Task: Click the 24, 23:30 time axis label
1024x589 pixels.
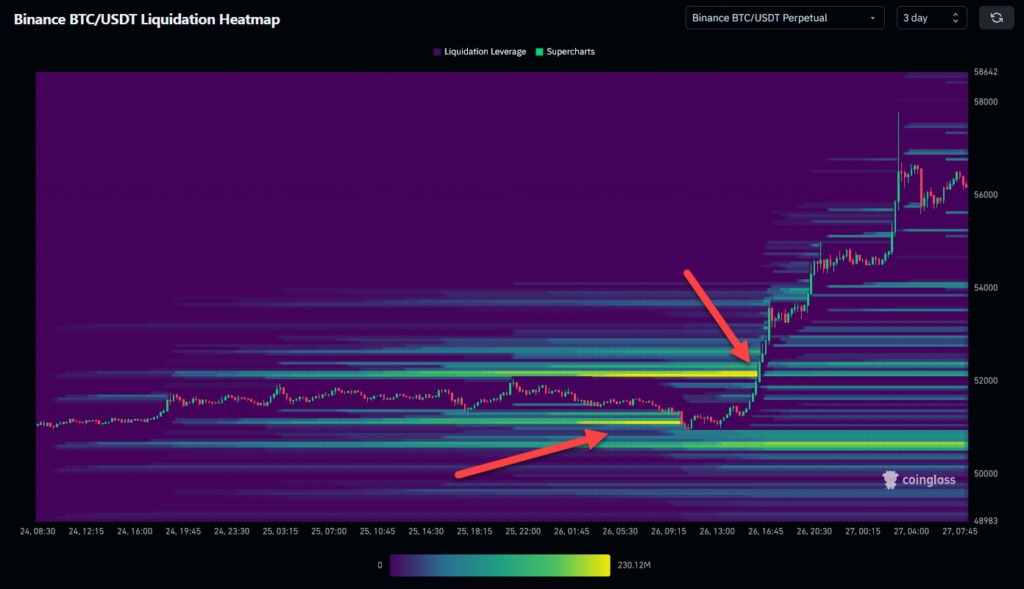Action: coord(232,532)
